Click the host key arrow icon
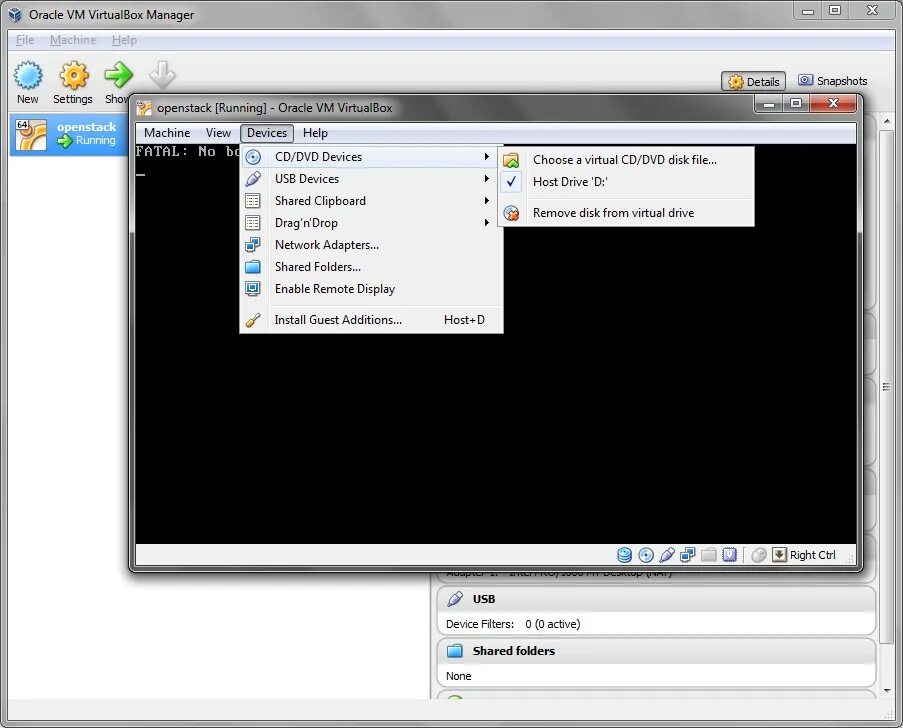 (779, 555)
